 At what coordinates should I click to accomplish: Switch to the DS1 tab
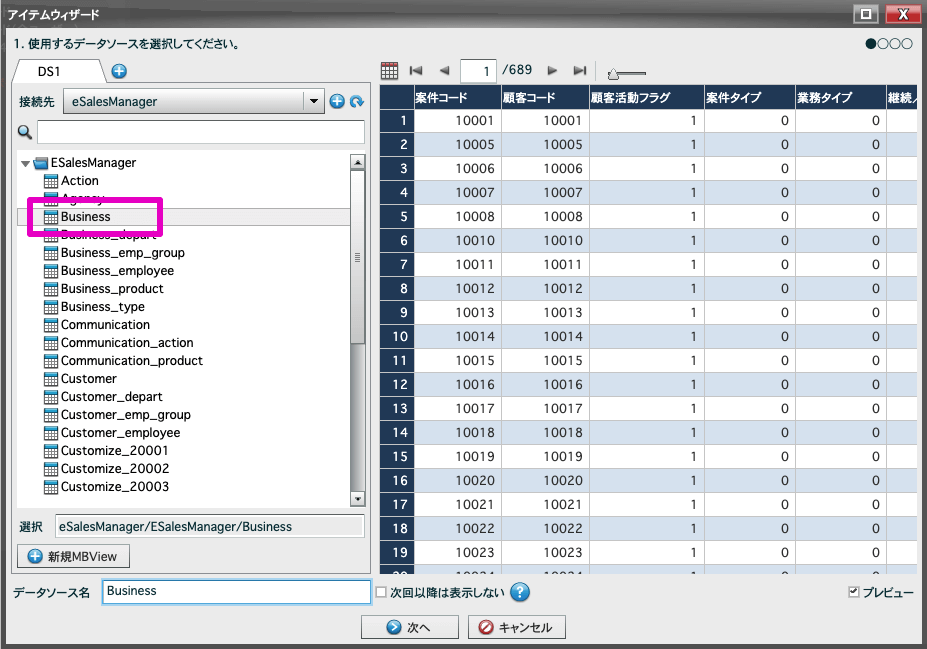coord(49,72)
